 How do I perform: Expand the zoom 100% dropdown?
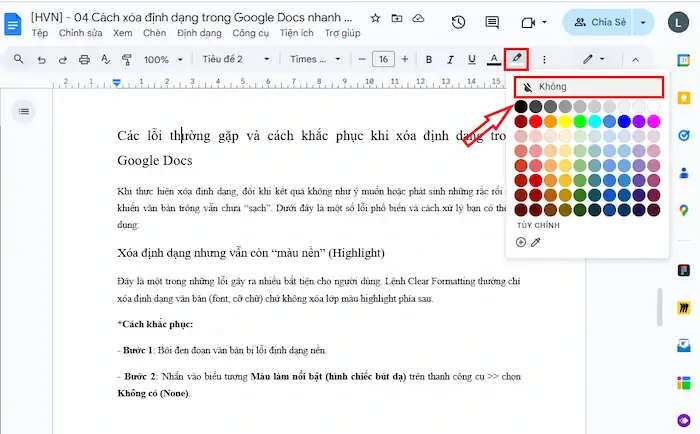pyautogui.click(x=161, y=60)
